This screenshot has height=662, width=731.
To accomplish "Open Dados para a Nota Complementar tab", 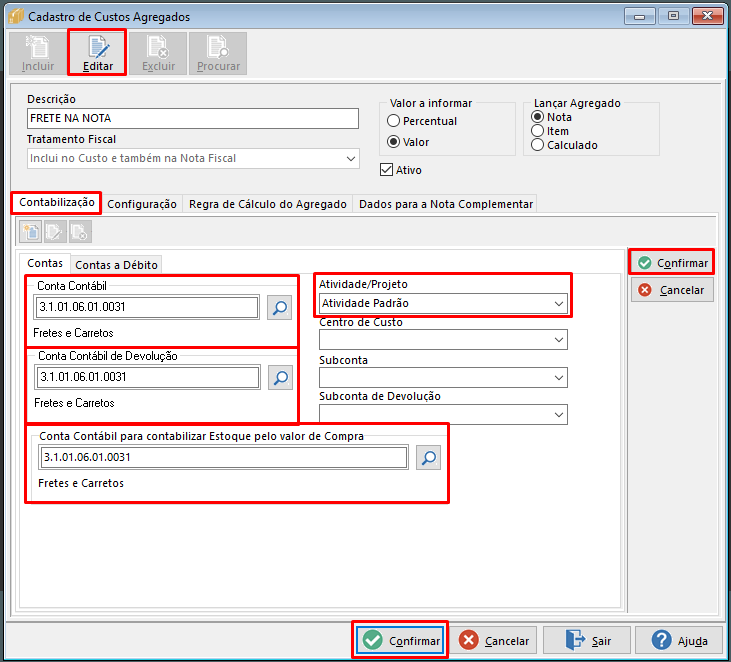I will 446,204.
